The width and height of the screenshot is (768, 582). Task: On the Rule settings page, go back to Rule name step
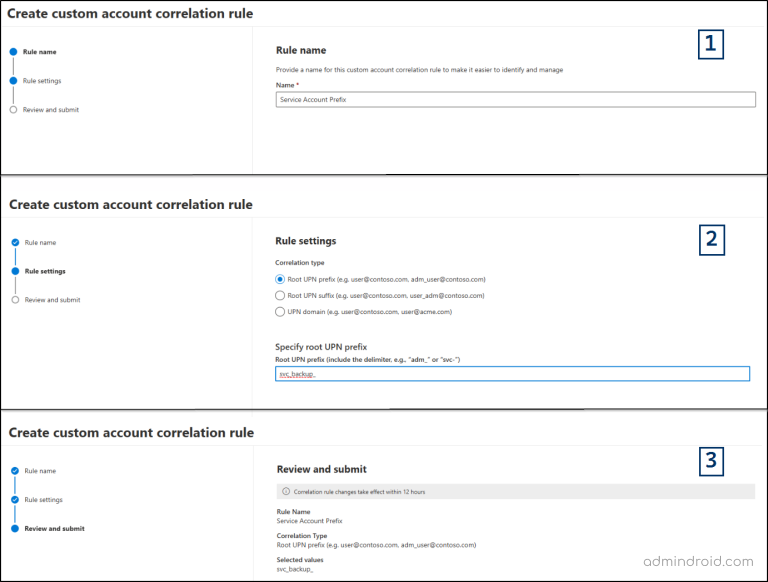(40, 242)
